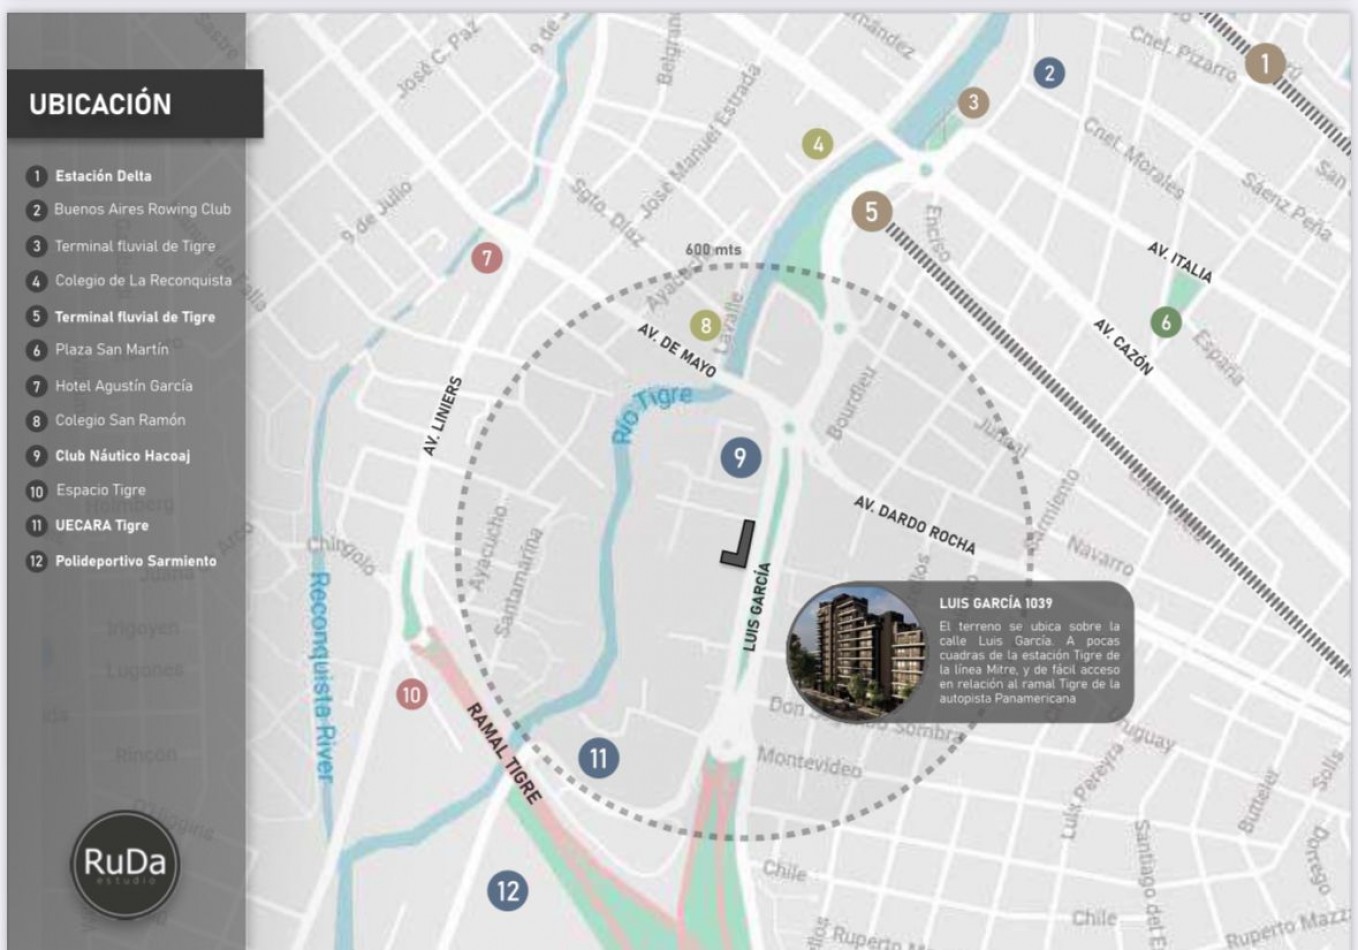The image size is (1358, 950).
Task: Select the blue map marker number 2
Action: [x=1048, y=73]
